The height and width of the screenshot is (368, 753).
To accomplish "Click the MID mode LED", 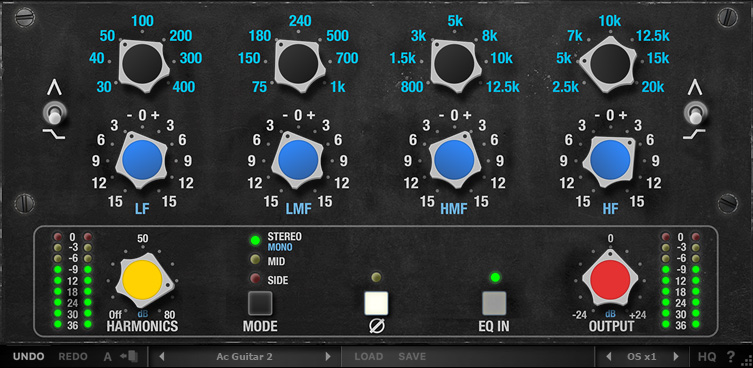I will point(255,260).
